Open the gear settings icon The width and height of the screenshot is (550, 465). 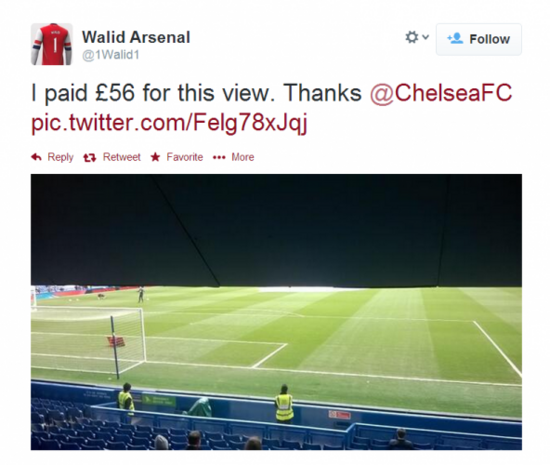click(x=412, y=37)
